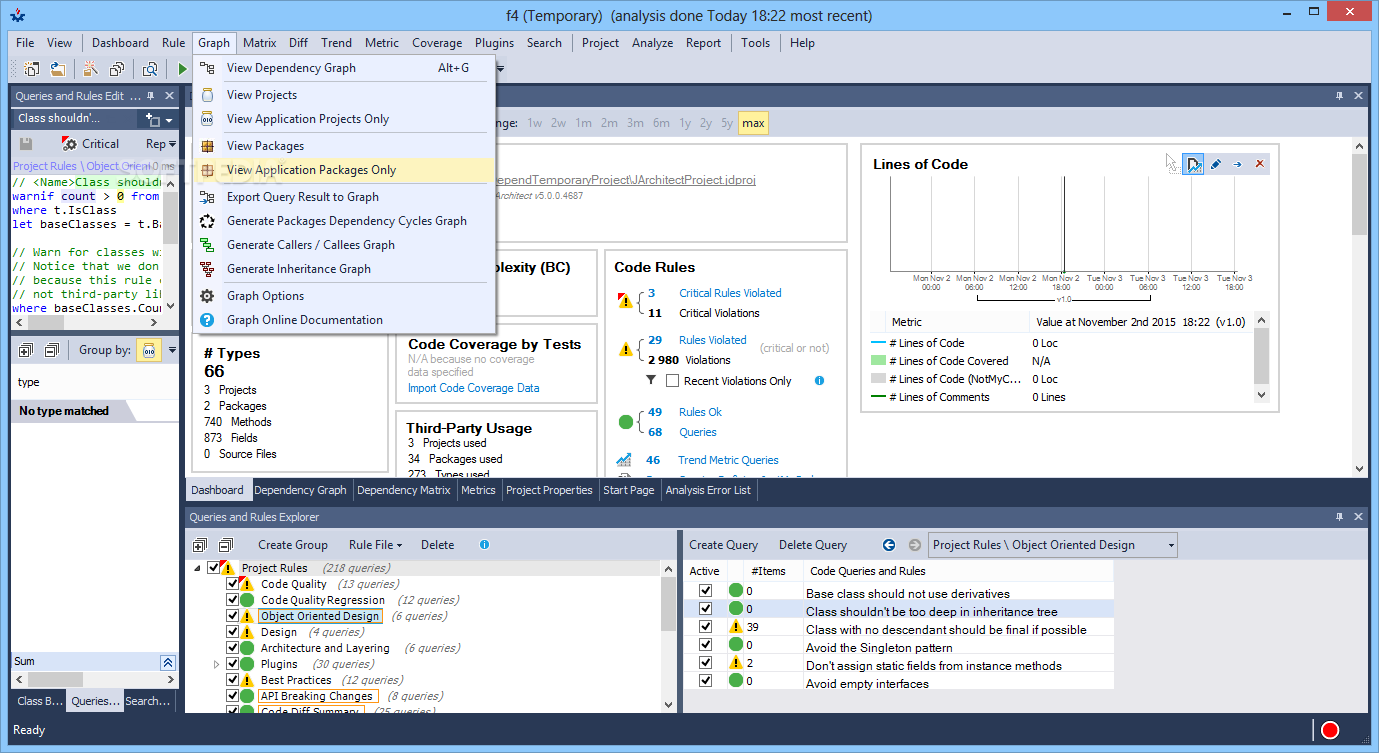
Task: Uncheck the Project Rules root checkbox
Action: point(214,568)
